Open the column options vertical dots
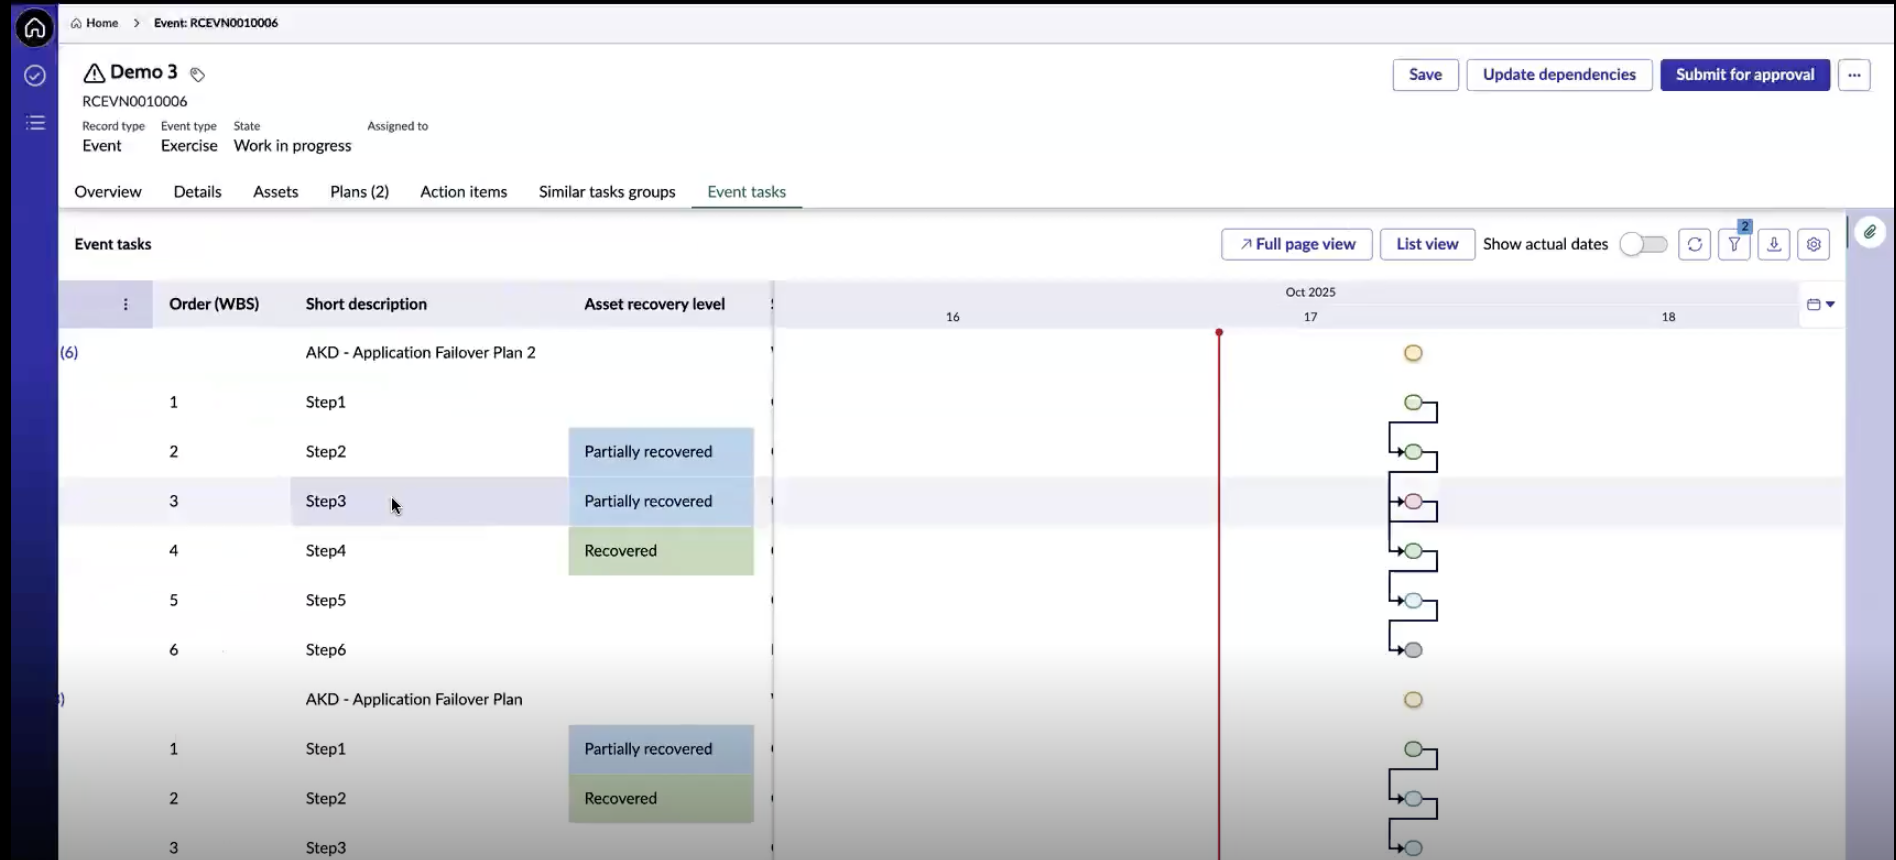1896x860 pixels. point(125,304)
